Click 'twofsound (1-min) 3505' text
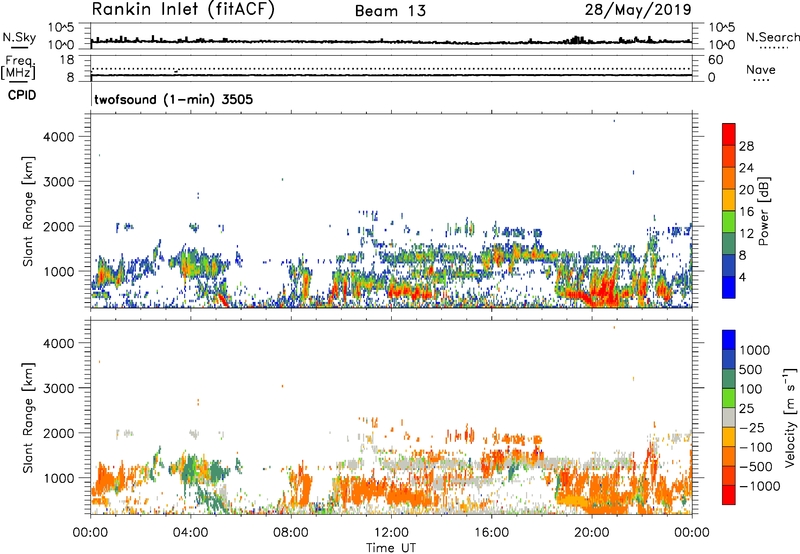Viewport: 800px width, 554px height. click(173, 99)
